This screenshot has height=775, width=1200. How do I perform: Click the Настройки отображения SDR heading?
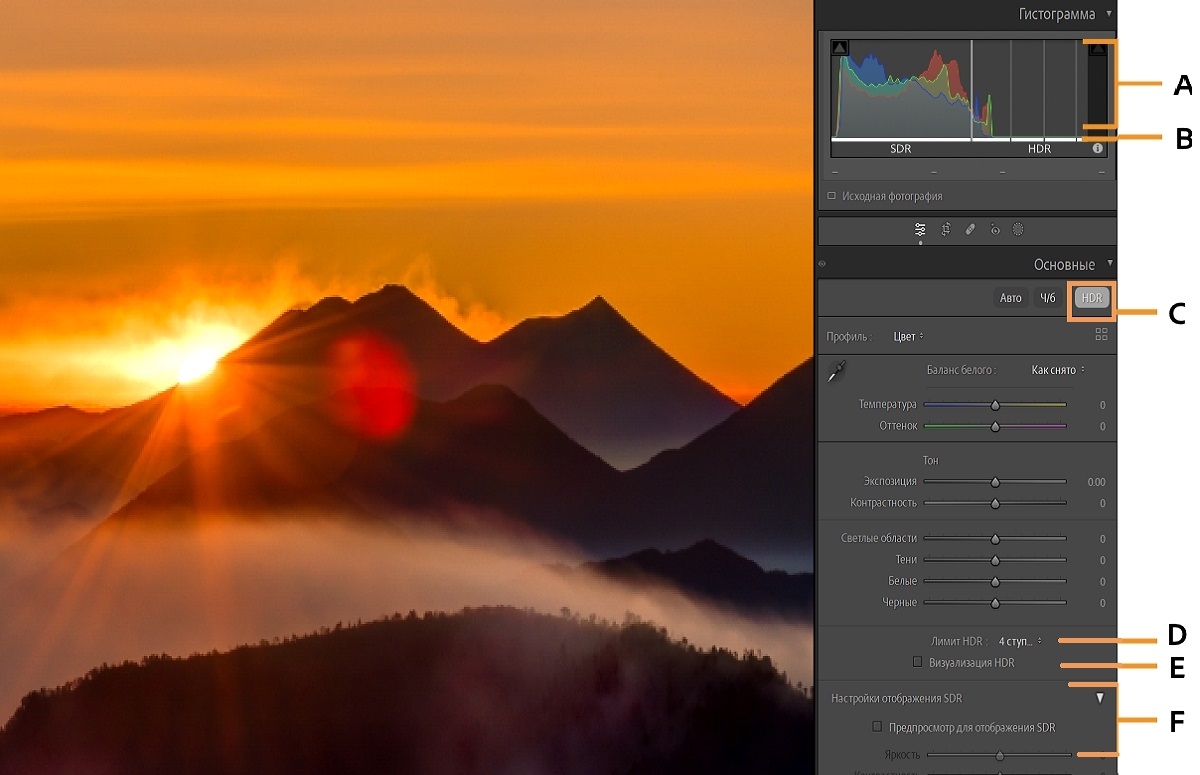[896, 698]
